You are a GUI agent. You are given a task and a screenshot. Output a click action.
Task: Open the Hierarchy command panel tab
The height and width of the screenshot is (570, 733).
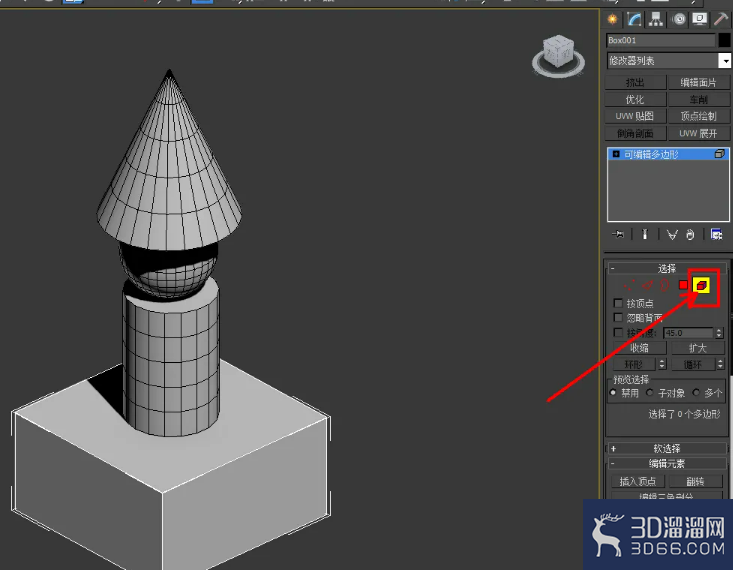656,19
